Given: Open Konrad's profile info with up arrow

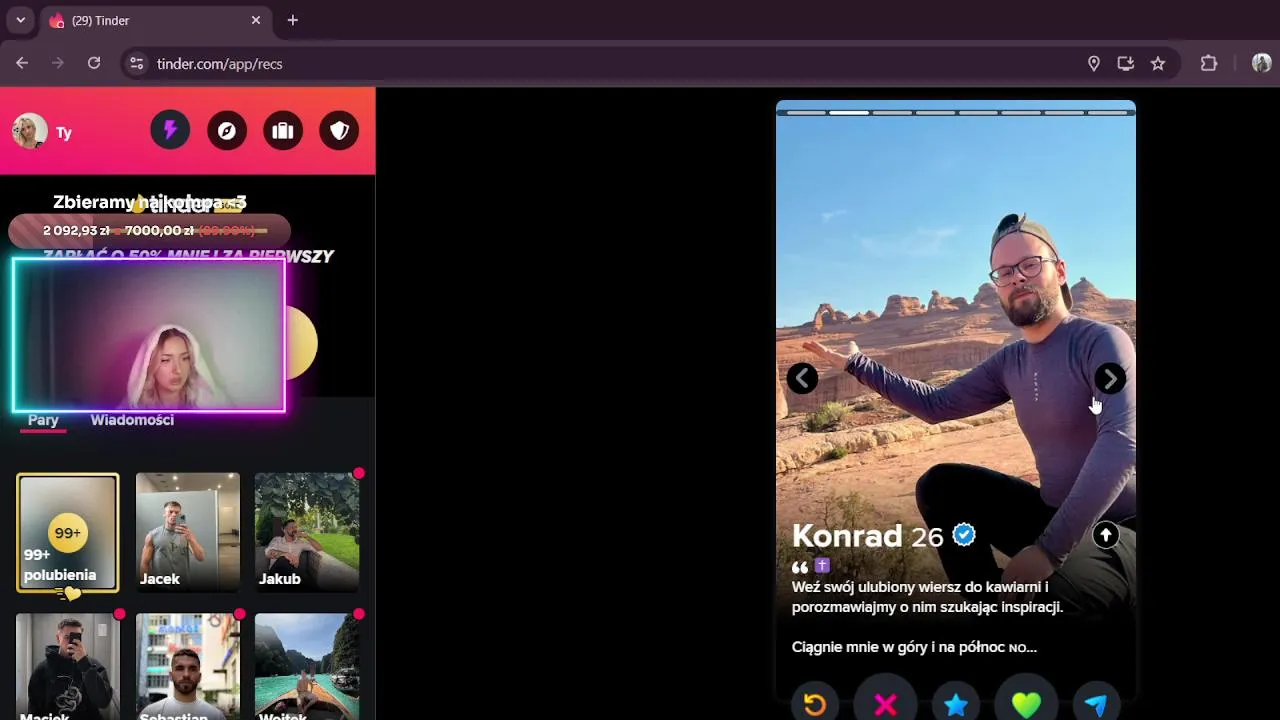Looking at the screenshot, I should [1105, 535].
